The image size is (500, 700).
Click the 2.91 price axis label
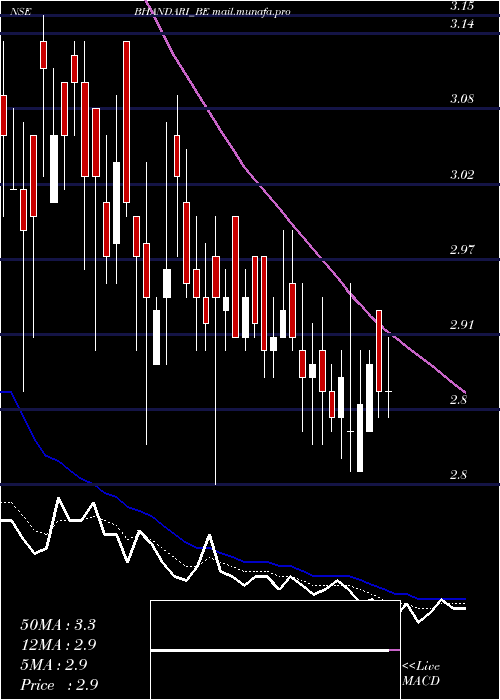462,325
